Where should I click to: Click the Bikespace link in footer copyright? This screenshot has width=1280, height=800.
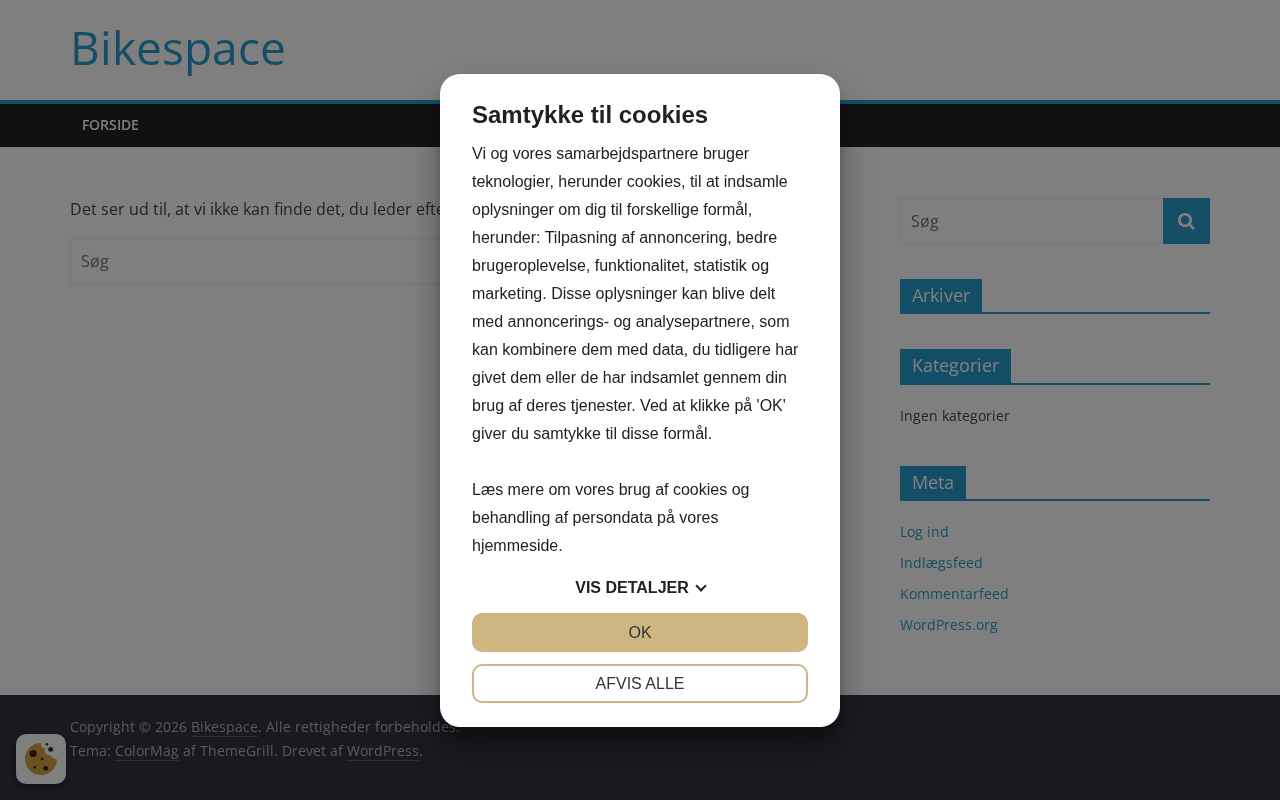[x=224, y=727]
